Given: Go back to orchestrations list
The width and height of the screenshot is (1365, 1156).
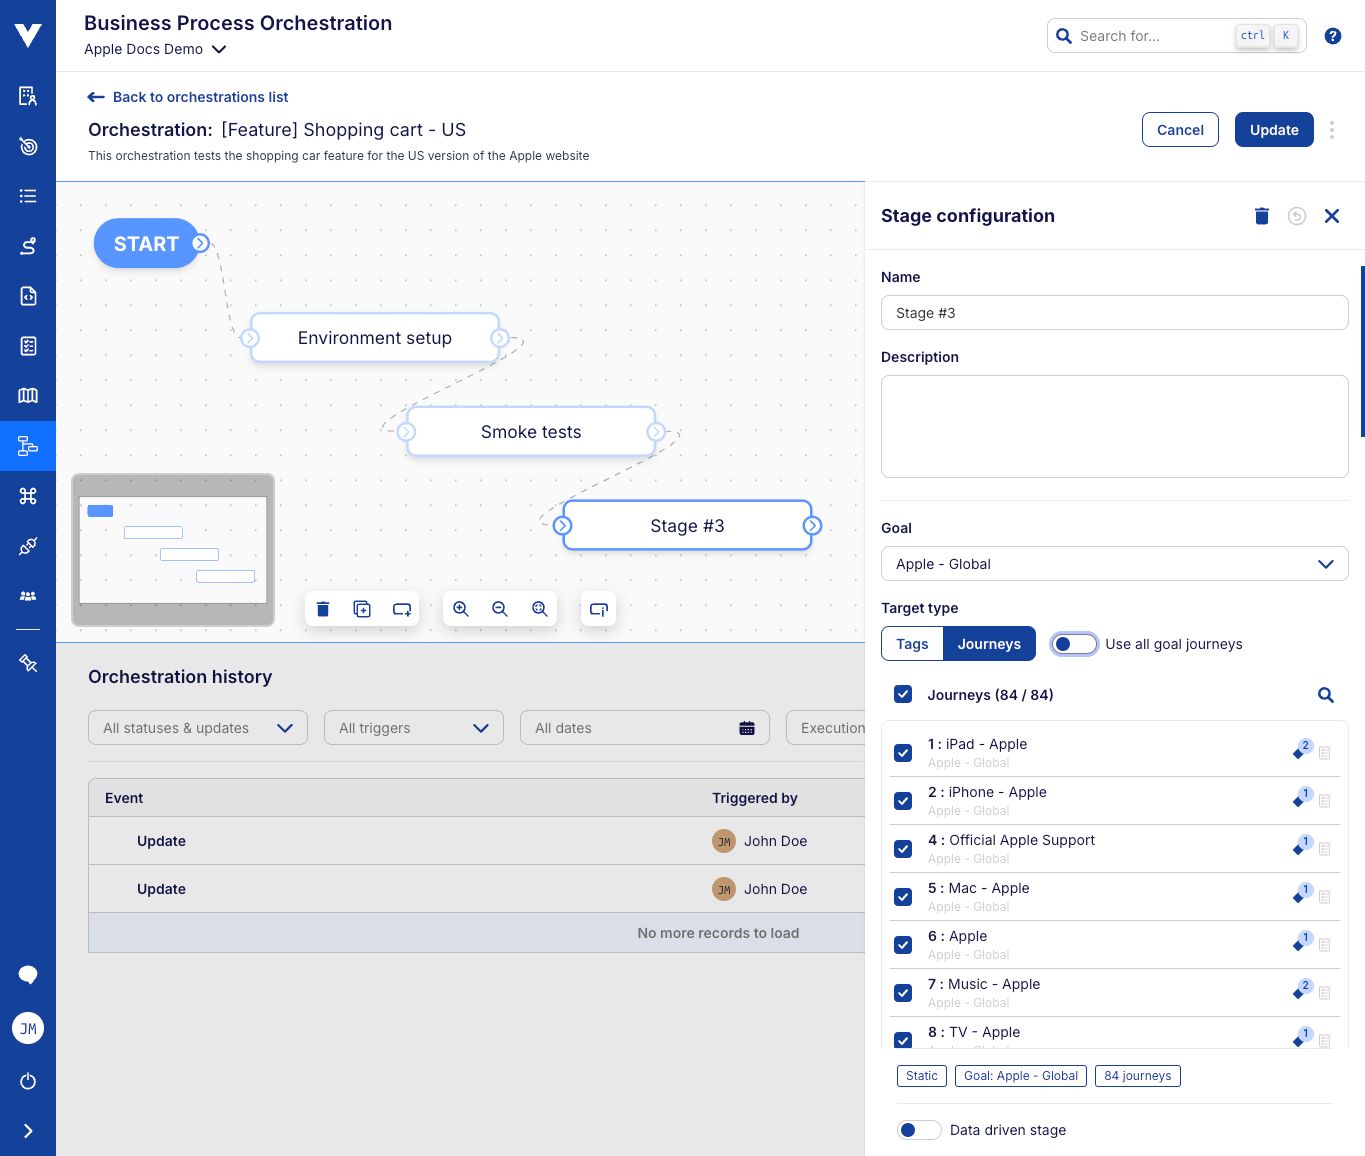Looking at the screenshot, I should (188, 97).
